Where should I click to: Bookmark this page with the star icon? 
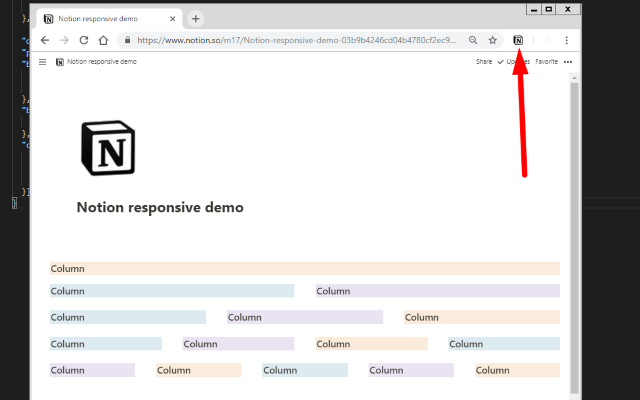click(x=493, y=40)
